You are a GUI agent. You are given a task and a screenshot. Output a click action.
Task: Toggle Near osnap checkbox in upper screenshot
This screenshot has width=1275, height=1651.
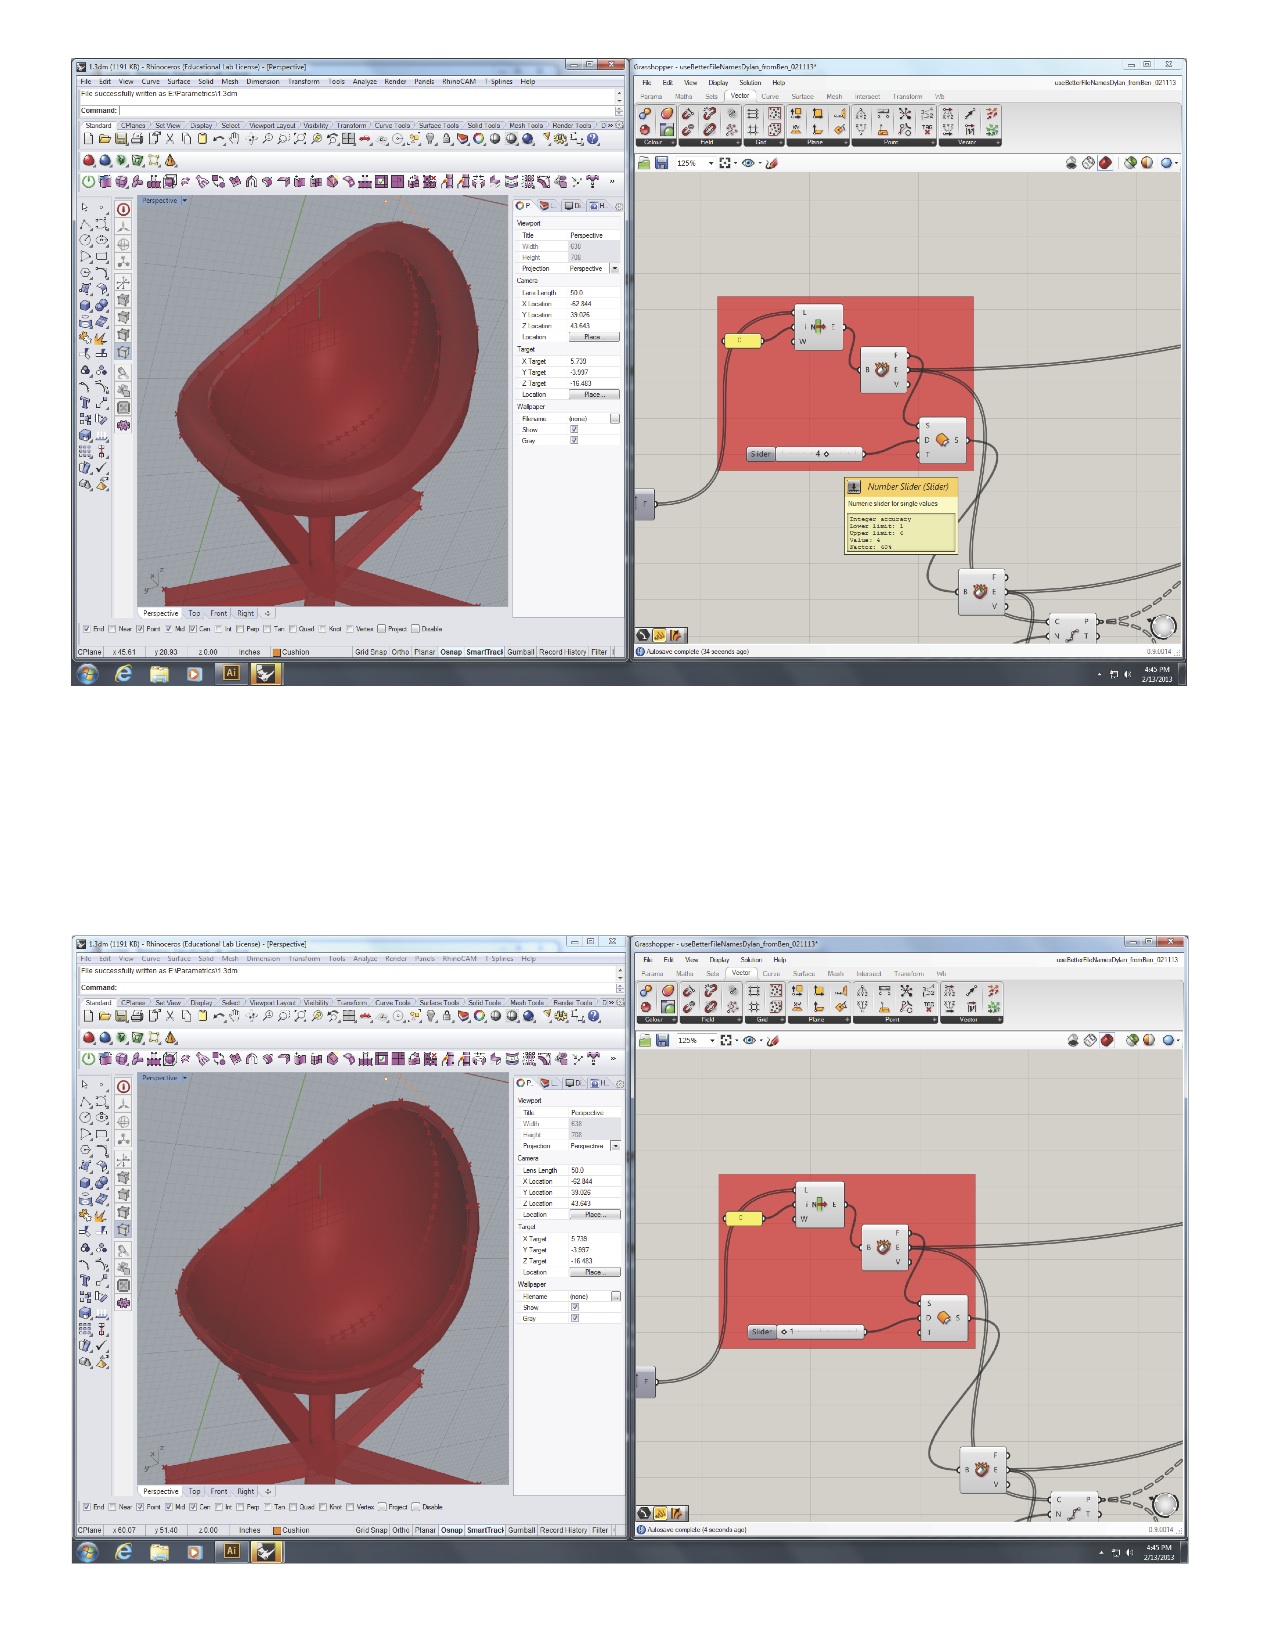112,629
